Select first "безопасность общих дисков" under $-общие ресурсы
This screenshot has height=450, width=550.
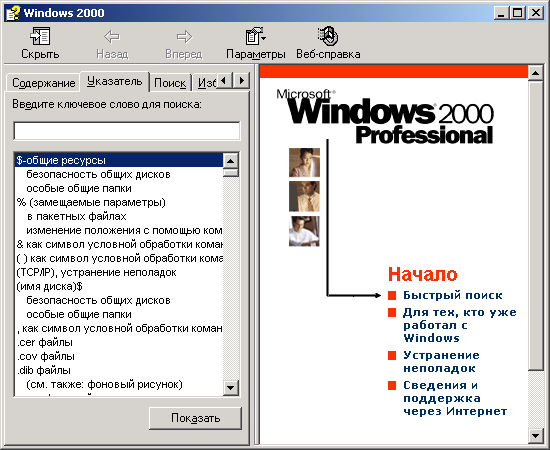[98, 174]
